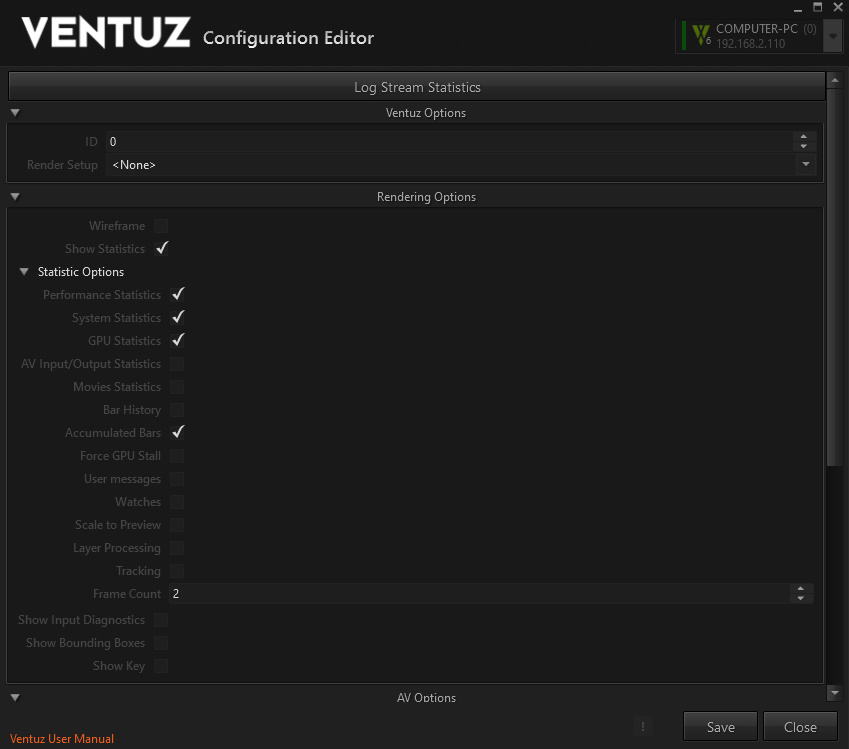Click the Log Stream Statistics header bar
The width and height of the screenshot is (849, 749).
(417, 87)
